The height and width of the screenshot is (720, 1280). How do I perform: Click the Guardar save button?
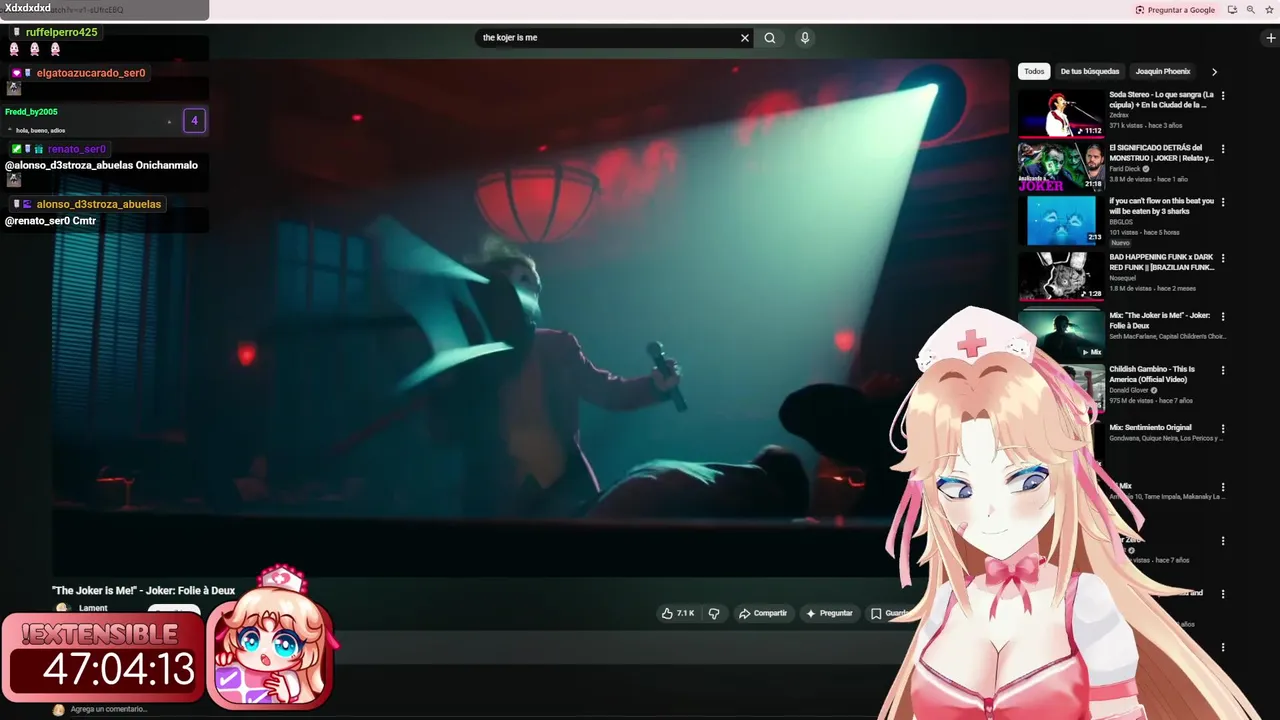889,613
